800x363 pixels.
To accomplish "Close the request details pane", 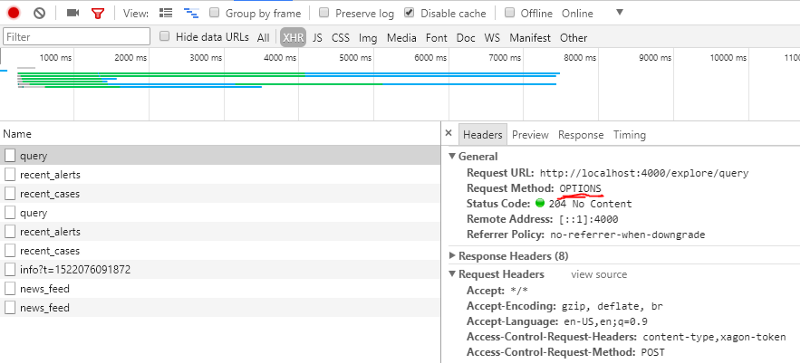I will tap(448, 133).
